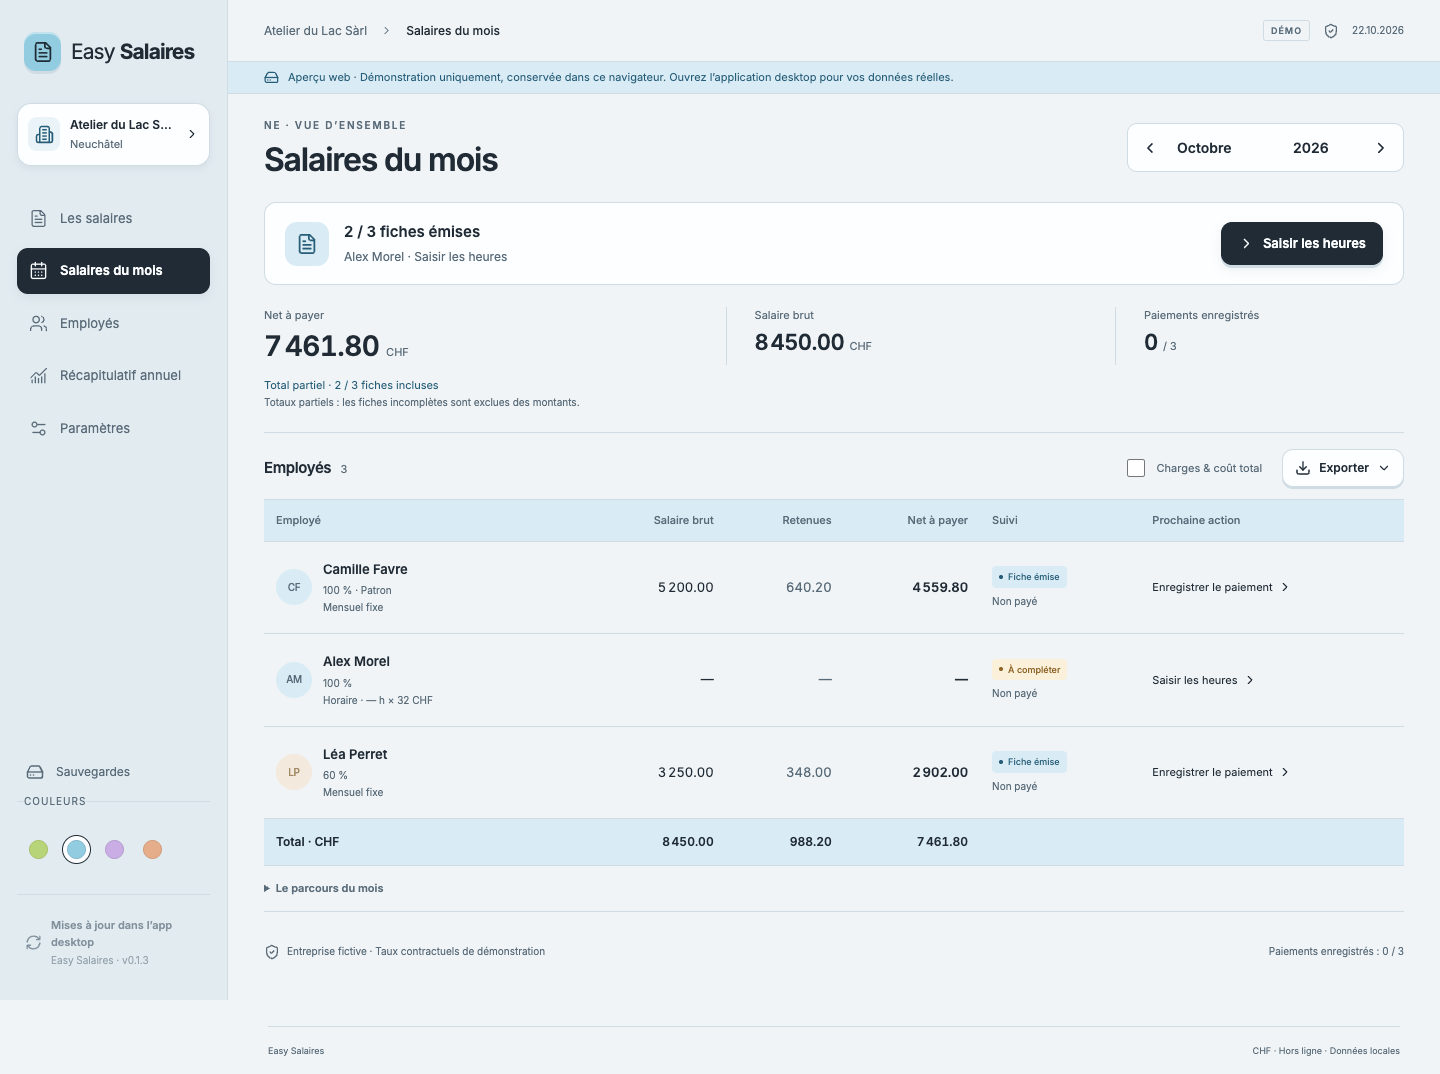Image resolution: width=1440 pixels, height=1074 pixels.
Task: Click the À compléter badge for Alex Morel
Action: click(1029, 670)
